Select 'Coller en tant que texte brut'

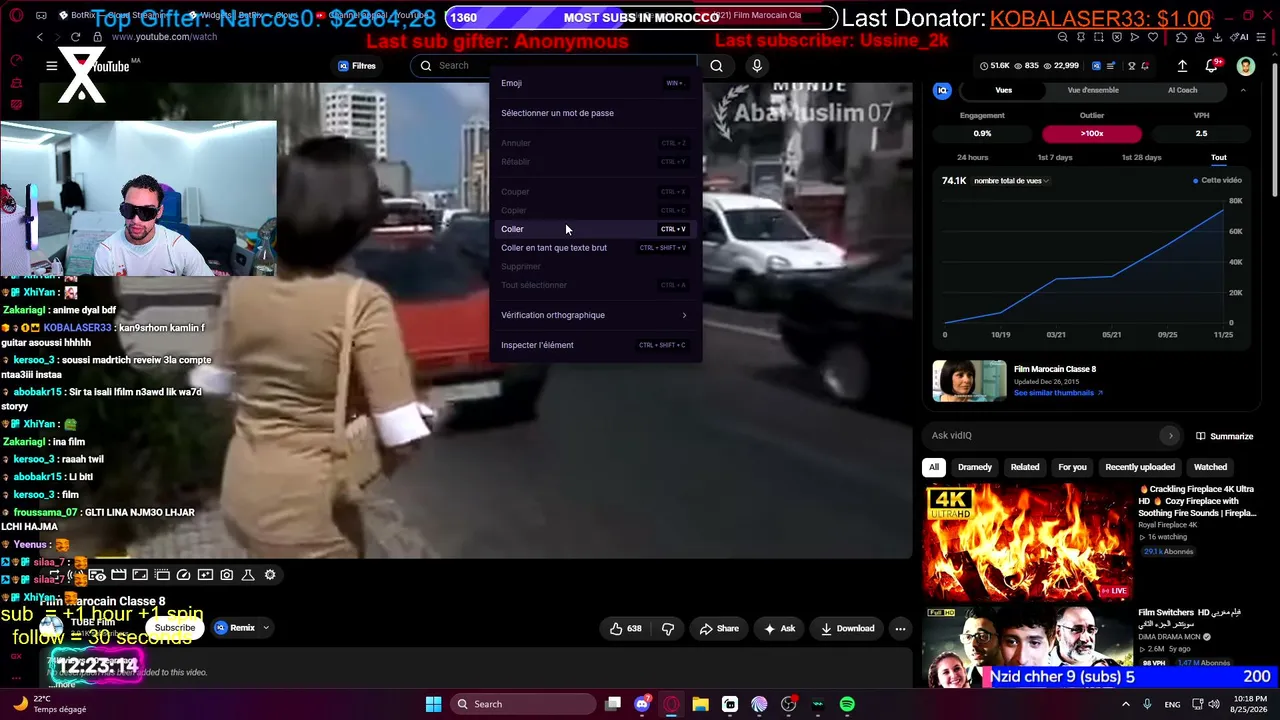[x=594, y=248]
